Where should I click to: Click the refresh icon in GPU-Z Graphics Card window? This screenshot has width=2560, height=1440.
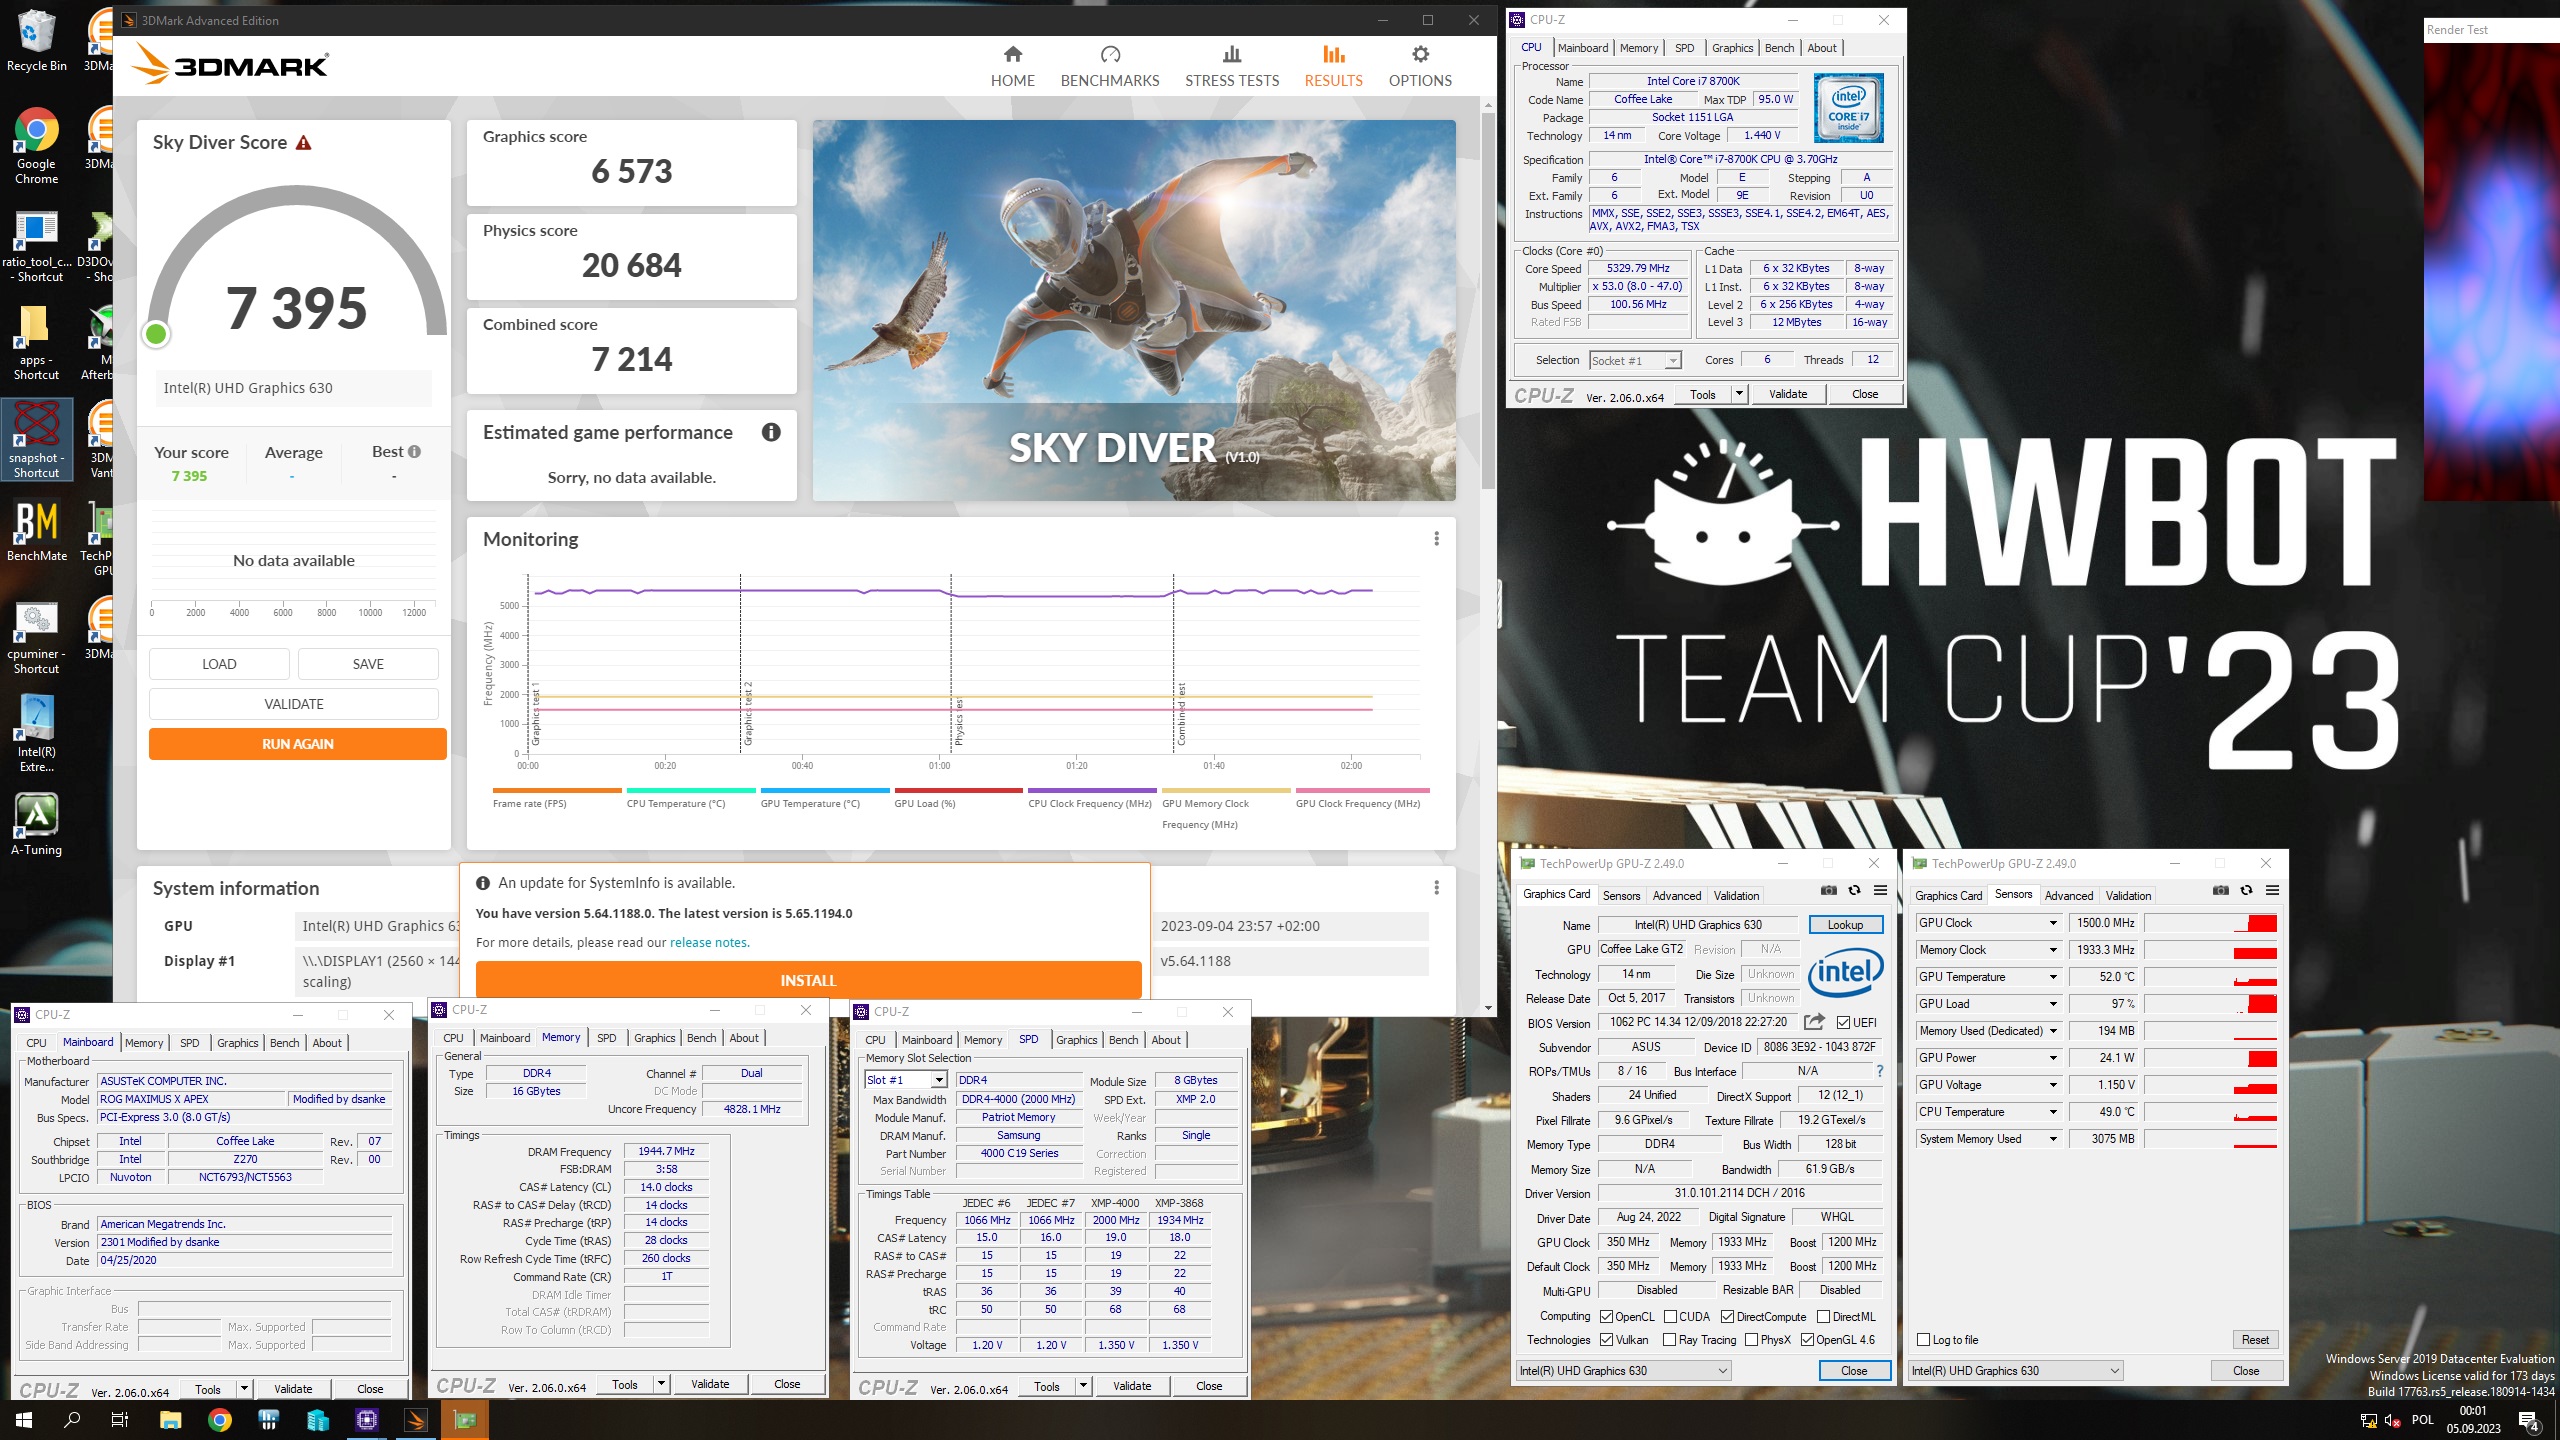coord(1854,890)
